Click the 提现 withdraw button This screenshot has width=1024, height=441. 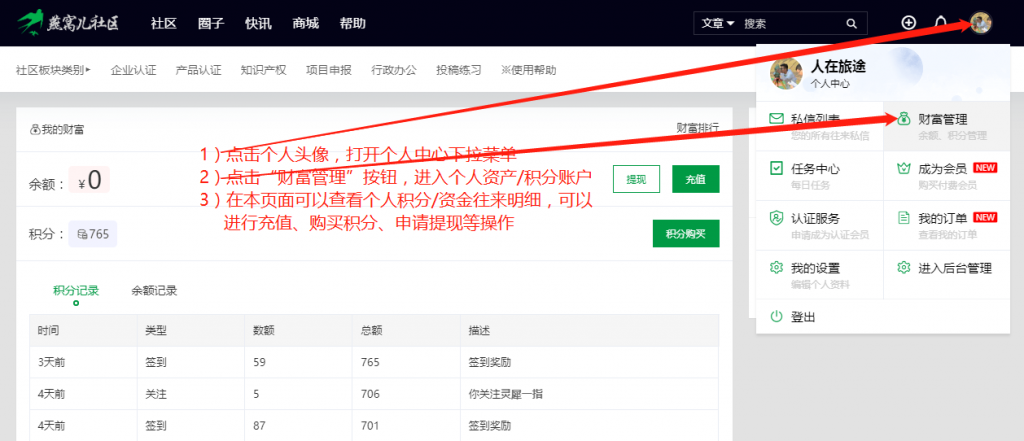636,179
